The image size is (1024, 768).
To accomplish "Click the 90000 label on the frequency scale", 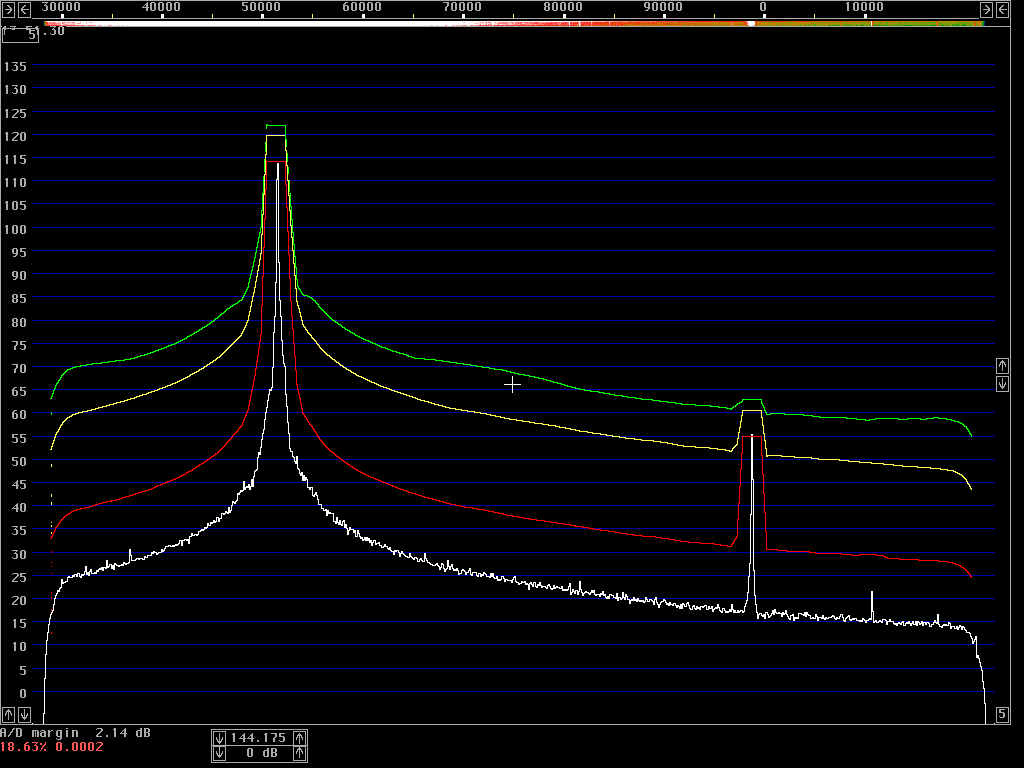I will [663, 7].
